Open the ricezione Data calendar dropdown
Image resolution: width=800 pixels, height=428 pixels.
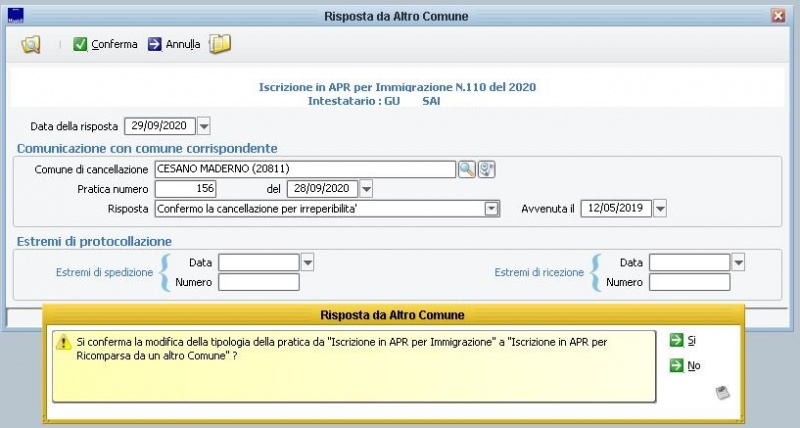point(738,263)
